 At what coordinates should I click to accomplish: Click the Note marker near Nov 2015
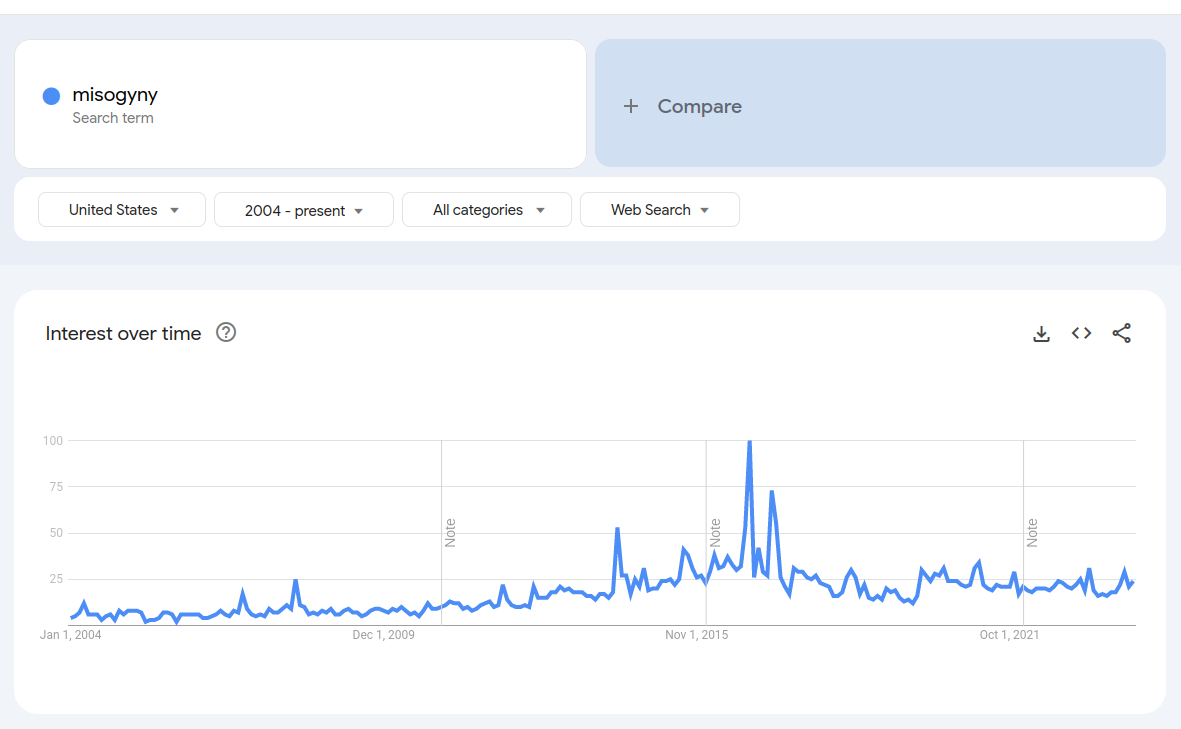(715, 532)
